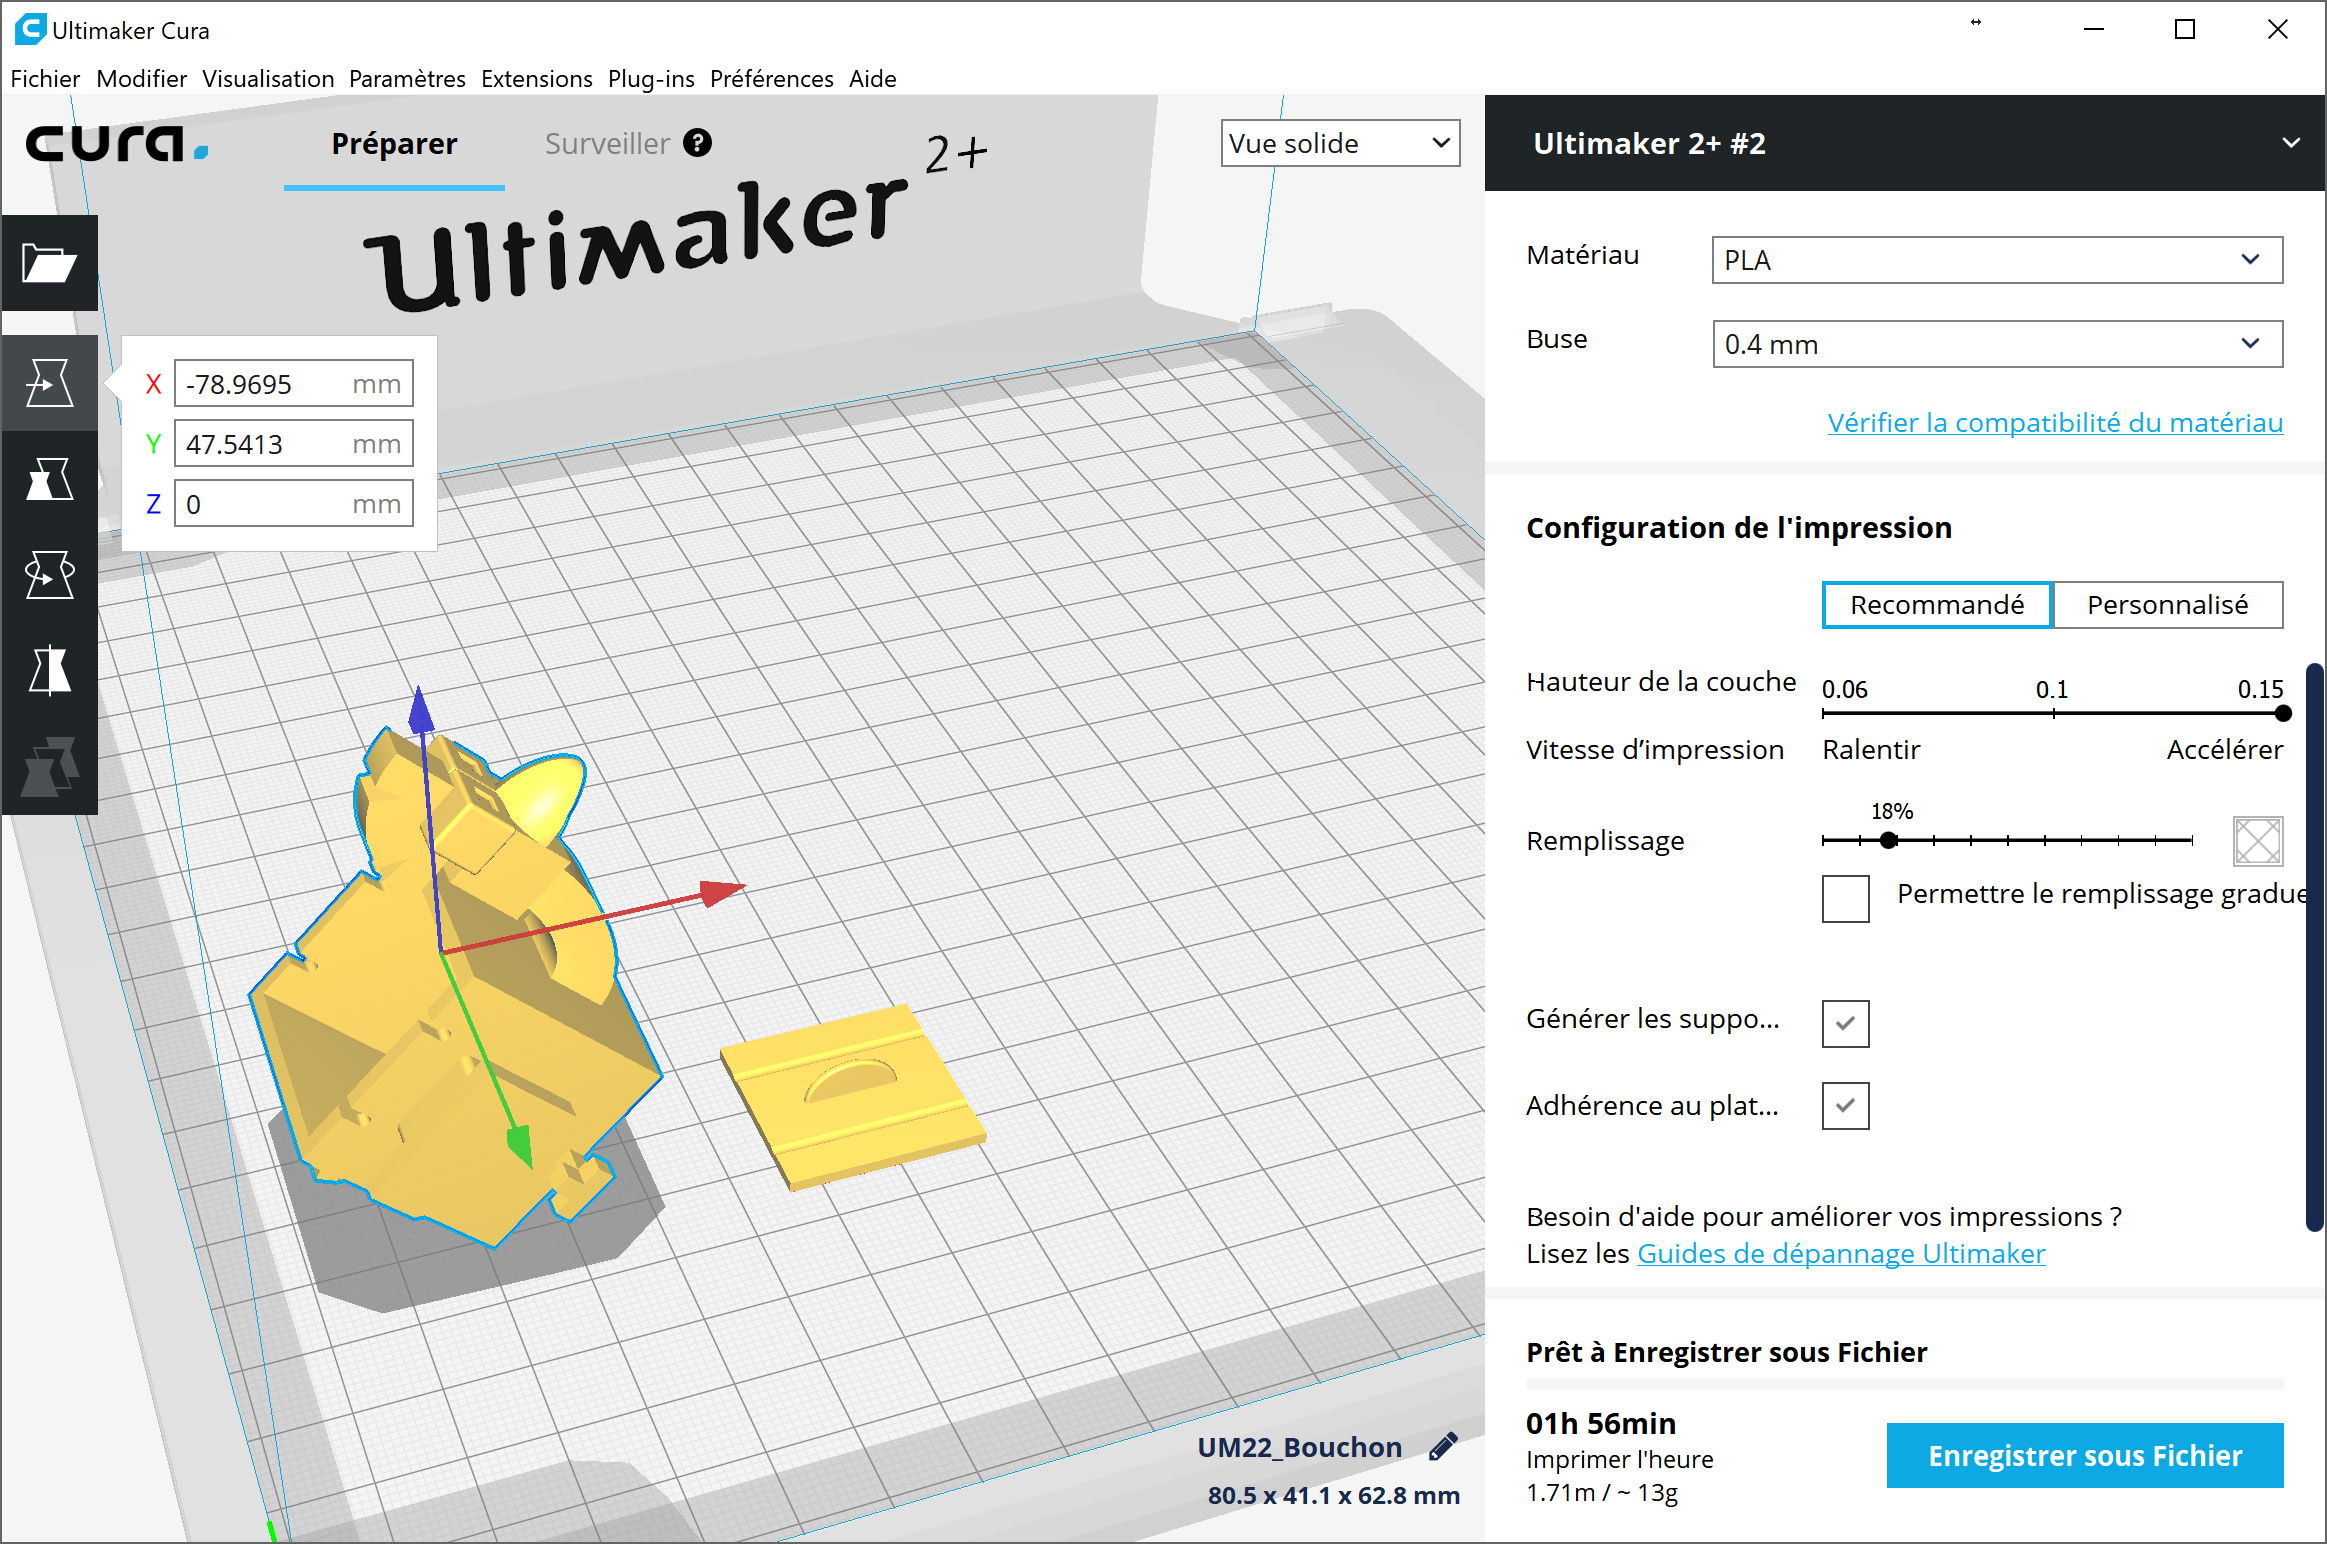Select the Move tool in sidebar
This screenshot has width=2327, height=1544.
pyautogui.click(x=49, y=383)
